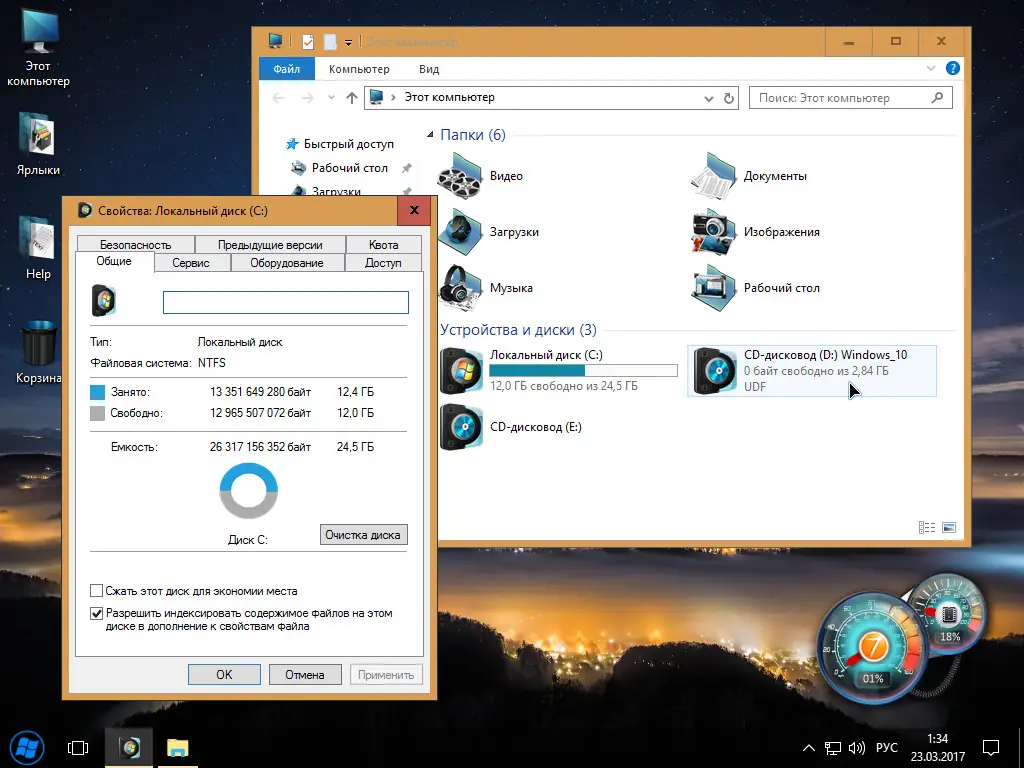1024x768 pixels.
Task: Click Этот компьютер desktop icon
Action: pyautogui.click(x=38, y=48)
